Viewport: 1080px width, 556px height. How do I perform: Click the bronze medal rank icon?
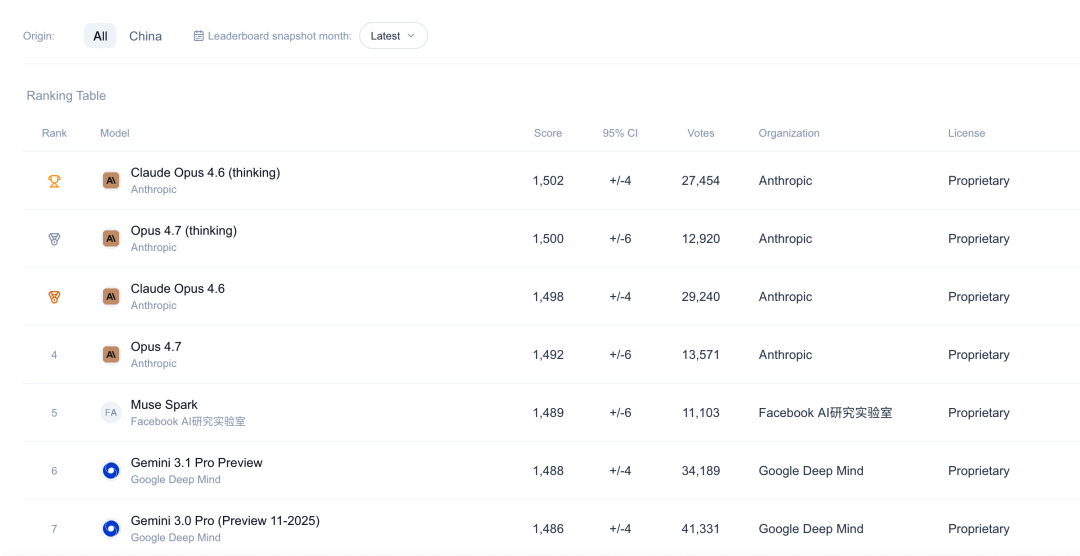[x=54, y=297]
